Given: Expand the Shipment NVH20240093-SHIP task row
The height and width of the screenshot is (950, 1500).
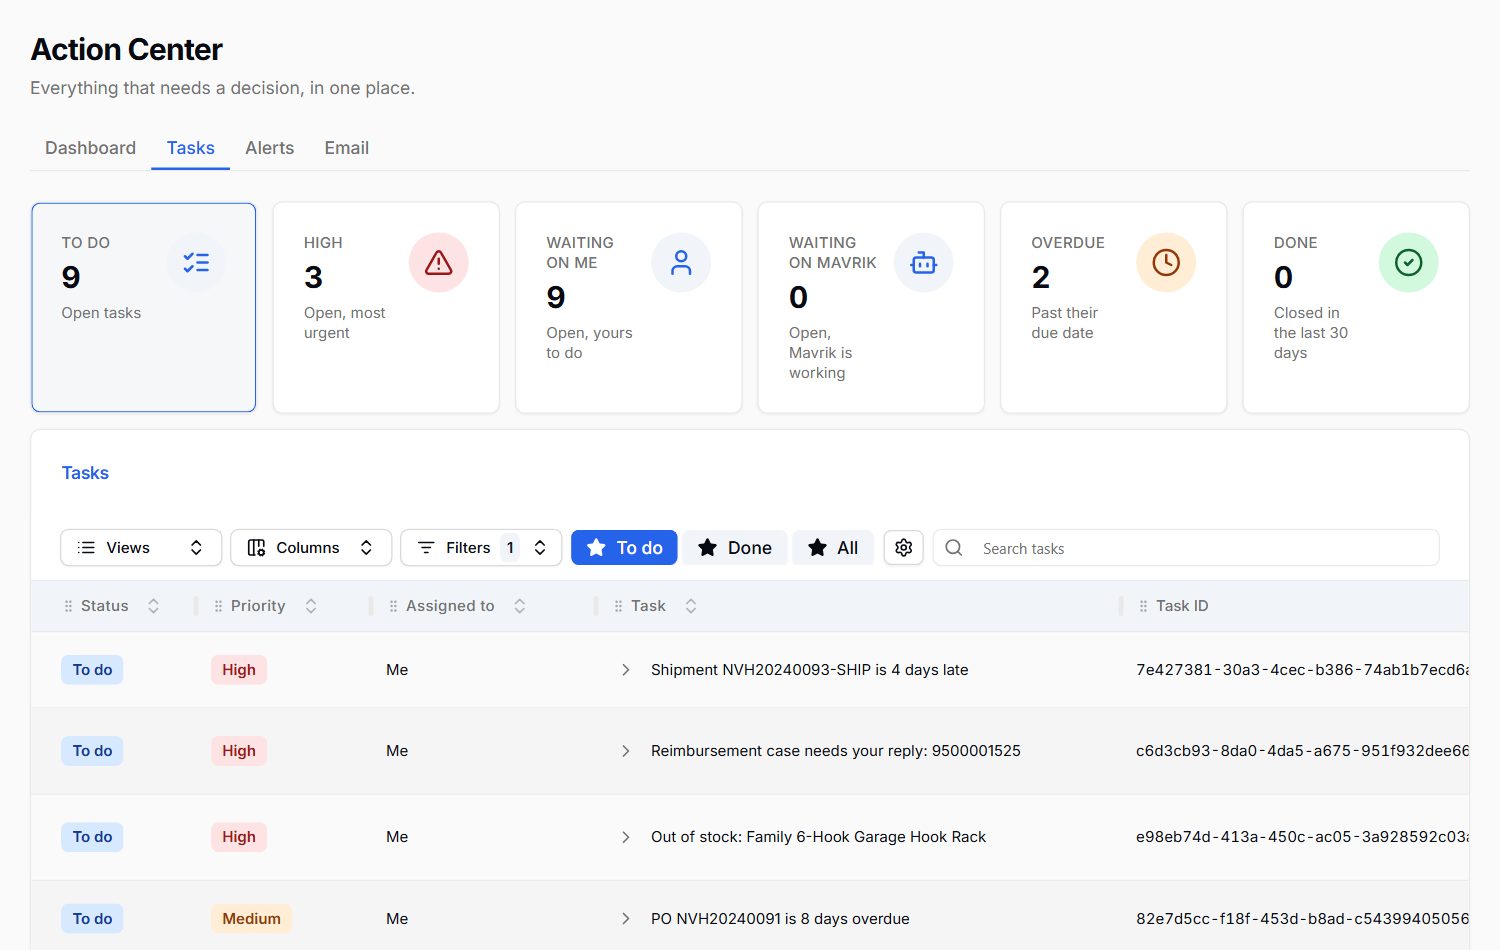Looking at the screenshot, I should (625, 670).
